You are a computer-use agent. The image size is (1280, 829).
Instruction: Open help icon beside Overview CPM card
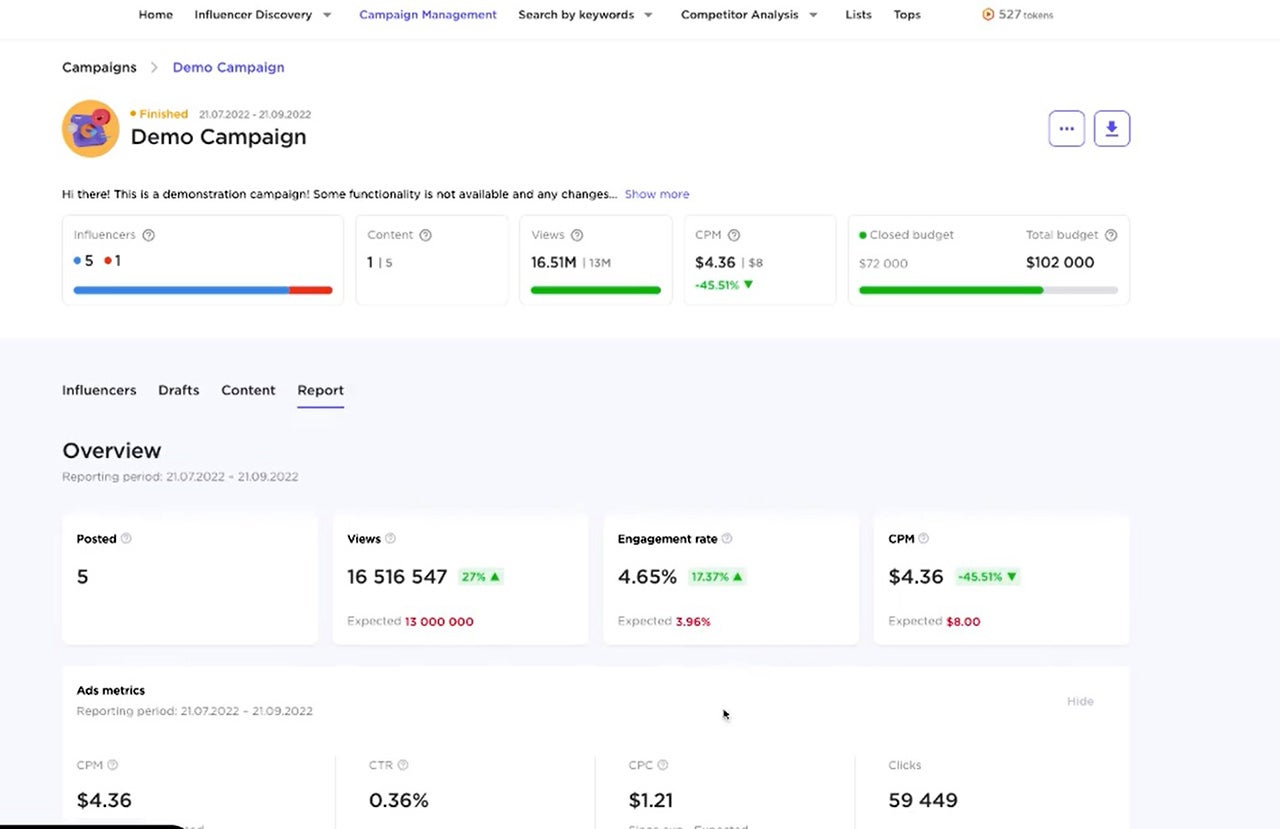(923, 538)
